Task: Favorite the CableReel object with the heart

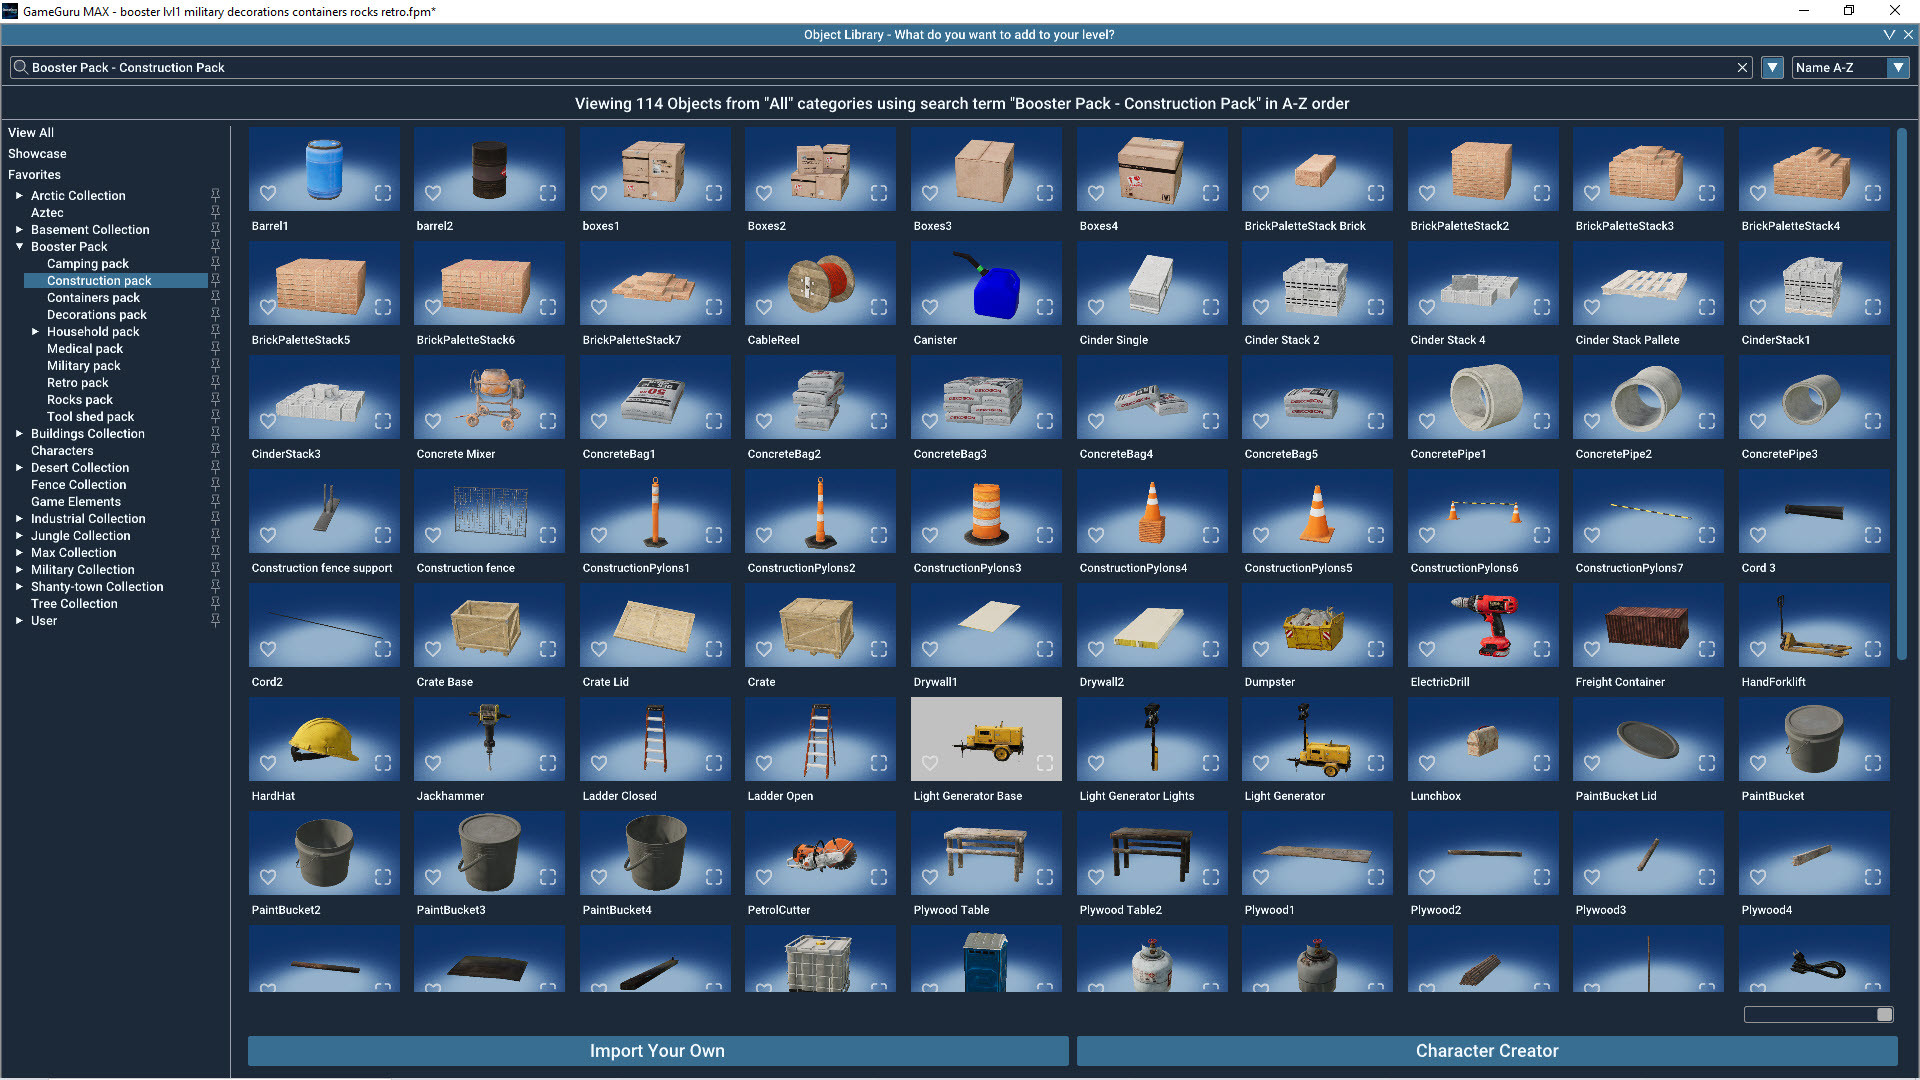Action: 763,307
